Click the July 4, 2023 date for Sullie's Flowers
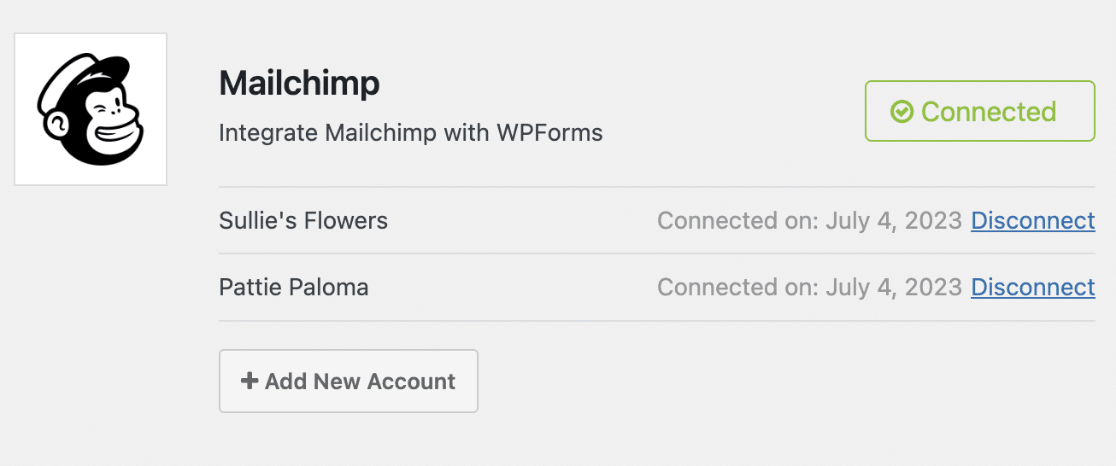 (894, 220)
